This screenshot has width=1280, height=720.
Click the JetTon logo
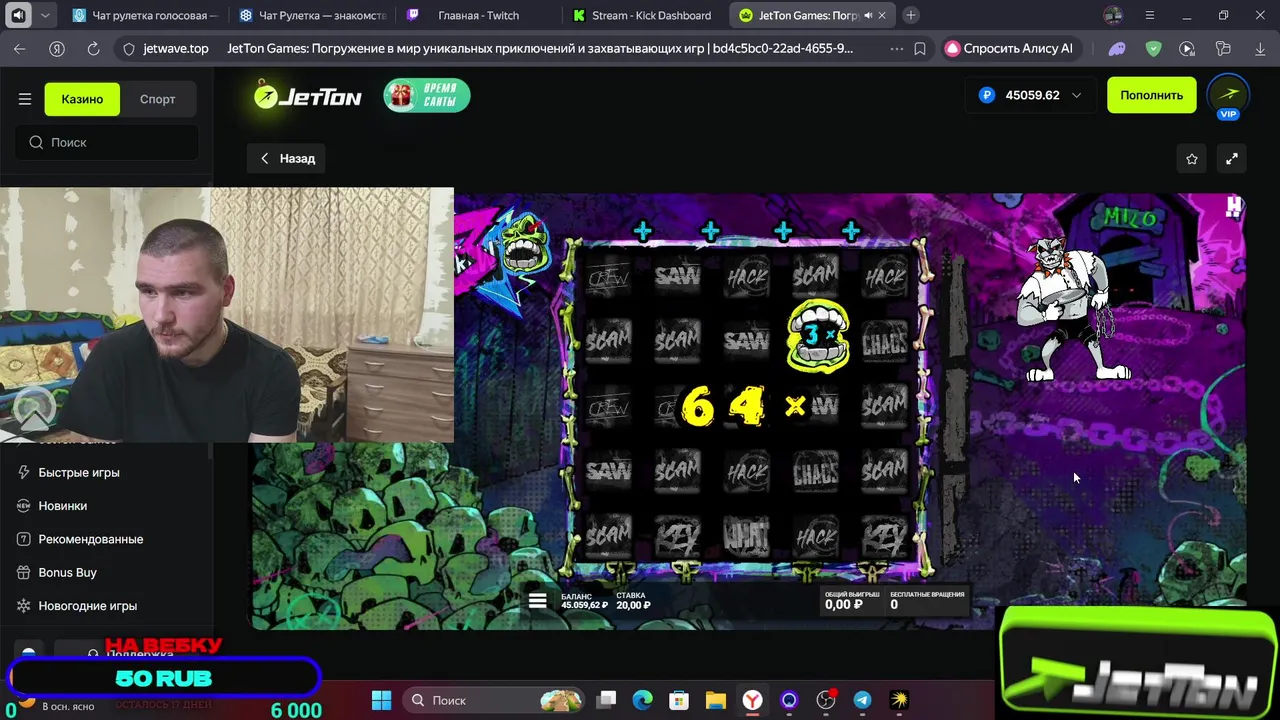[x=307, y=95]
